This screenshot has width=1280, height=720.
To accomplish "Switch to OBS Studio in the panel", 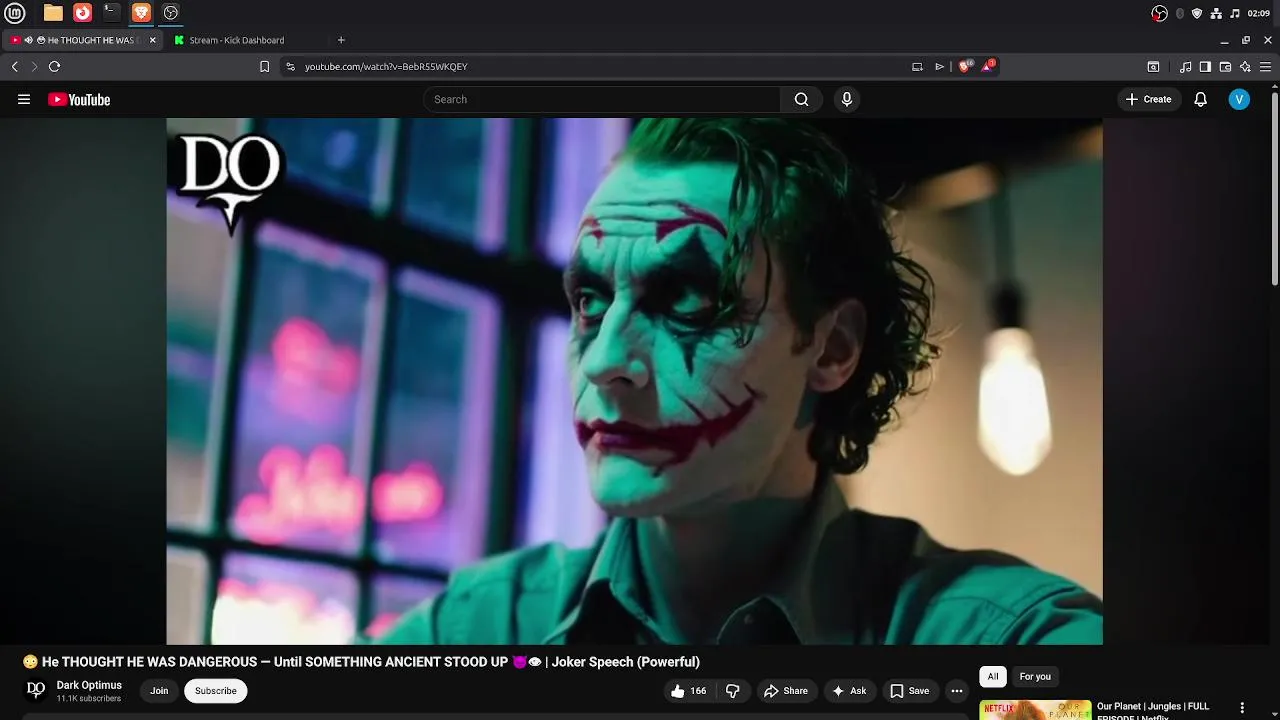I will point(171,13).
